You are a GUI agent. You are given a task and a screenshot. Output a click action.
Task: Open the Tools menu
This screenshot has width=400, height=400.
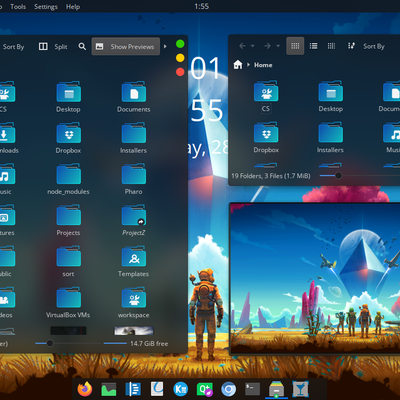[x=18, y=7]
